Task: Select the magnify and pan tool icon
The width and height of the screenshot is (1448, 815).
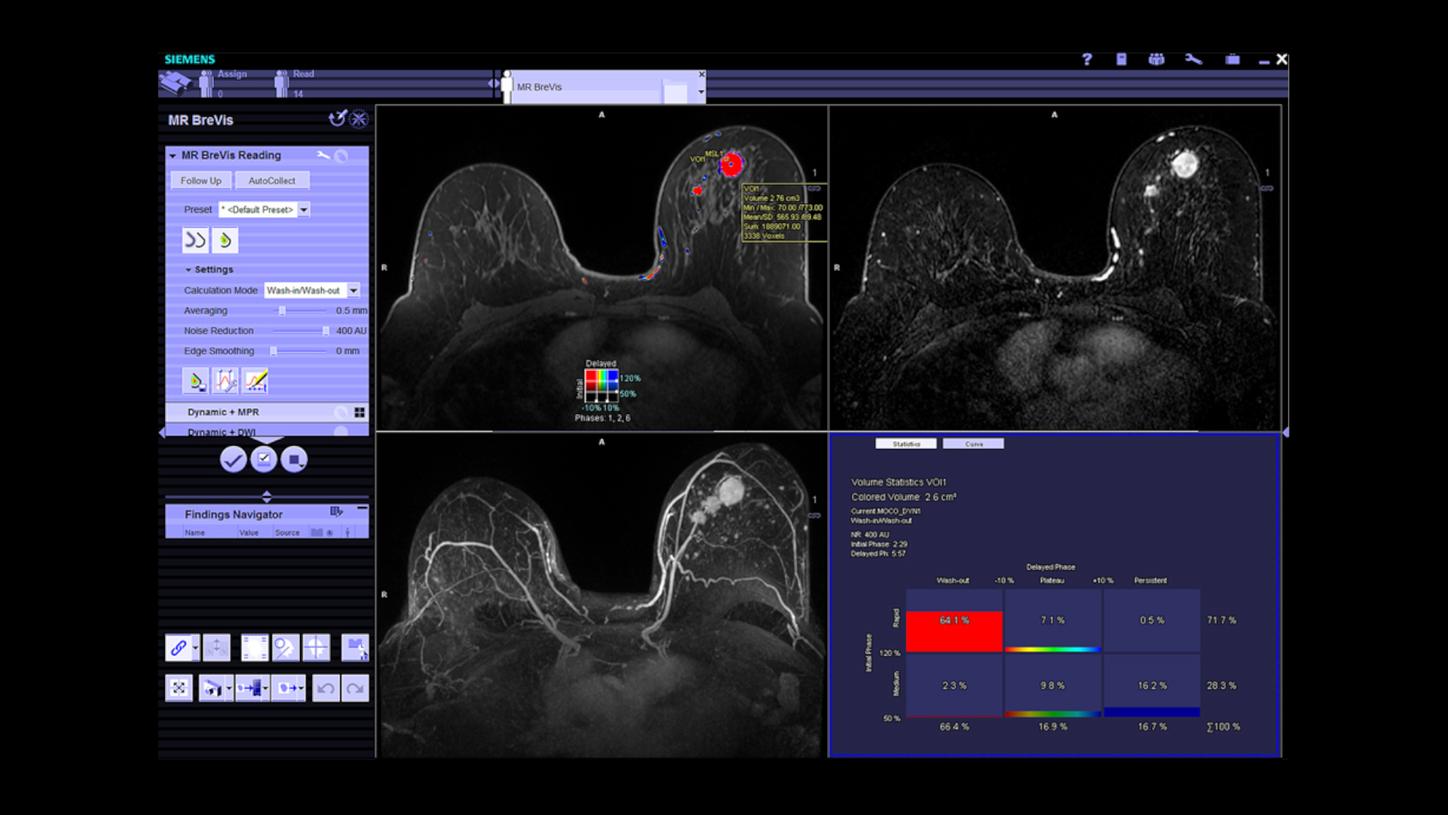Action: coord(285,648)
